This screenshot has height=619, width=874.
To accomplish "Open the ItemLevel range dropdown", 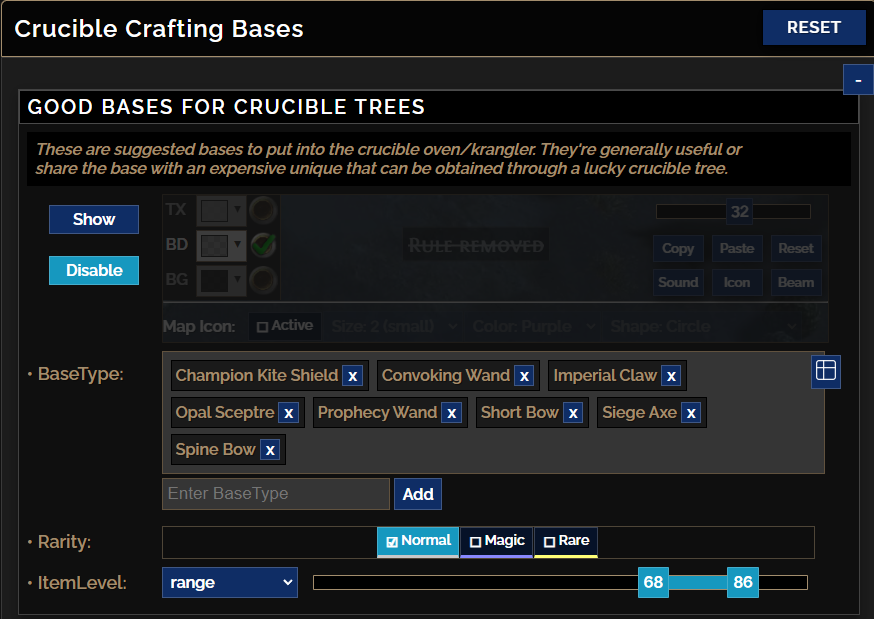I will point(229,582).
